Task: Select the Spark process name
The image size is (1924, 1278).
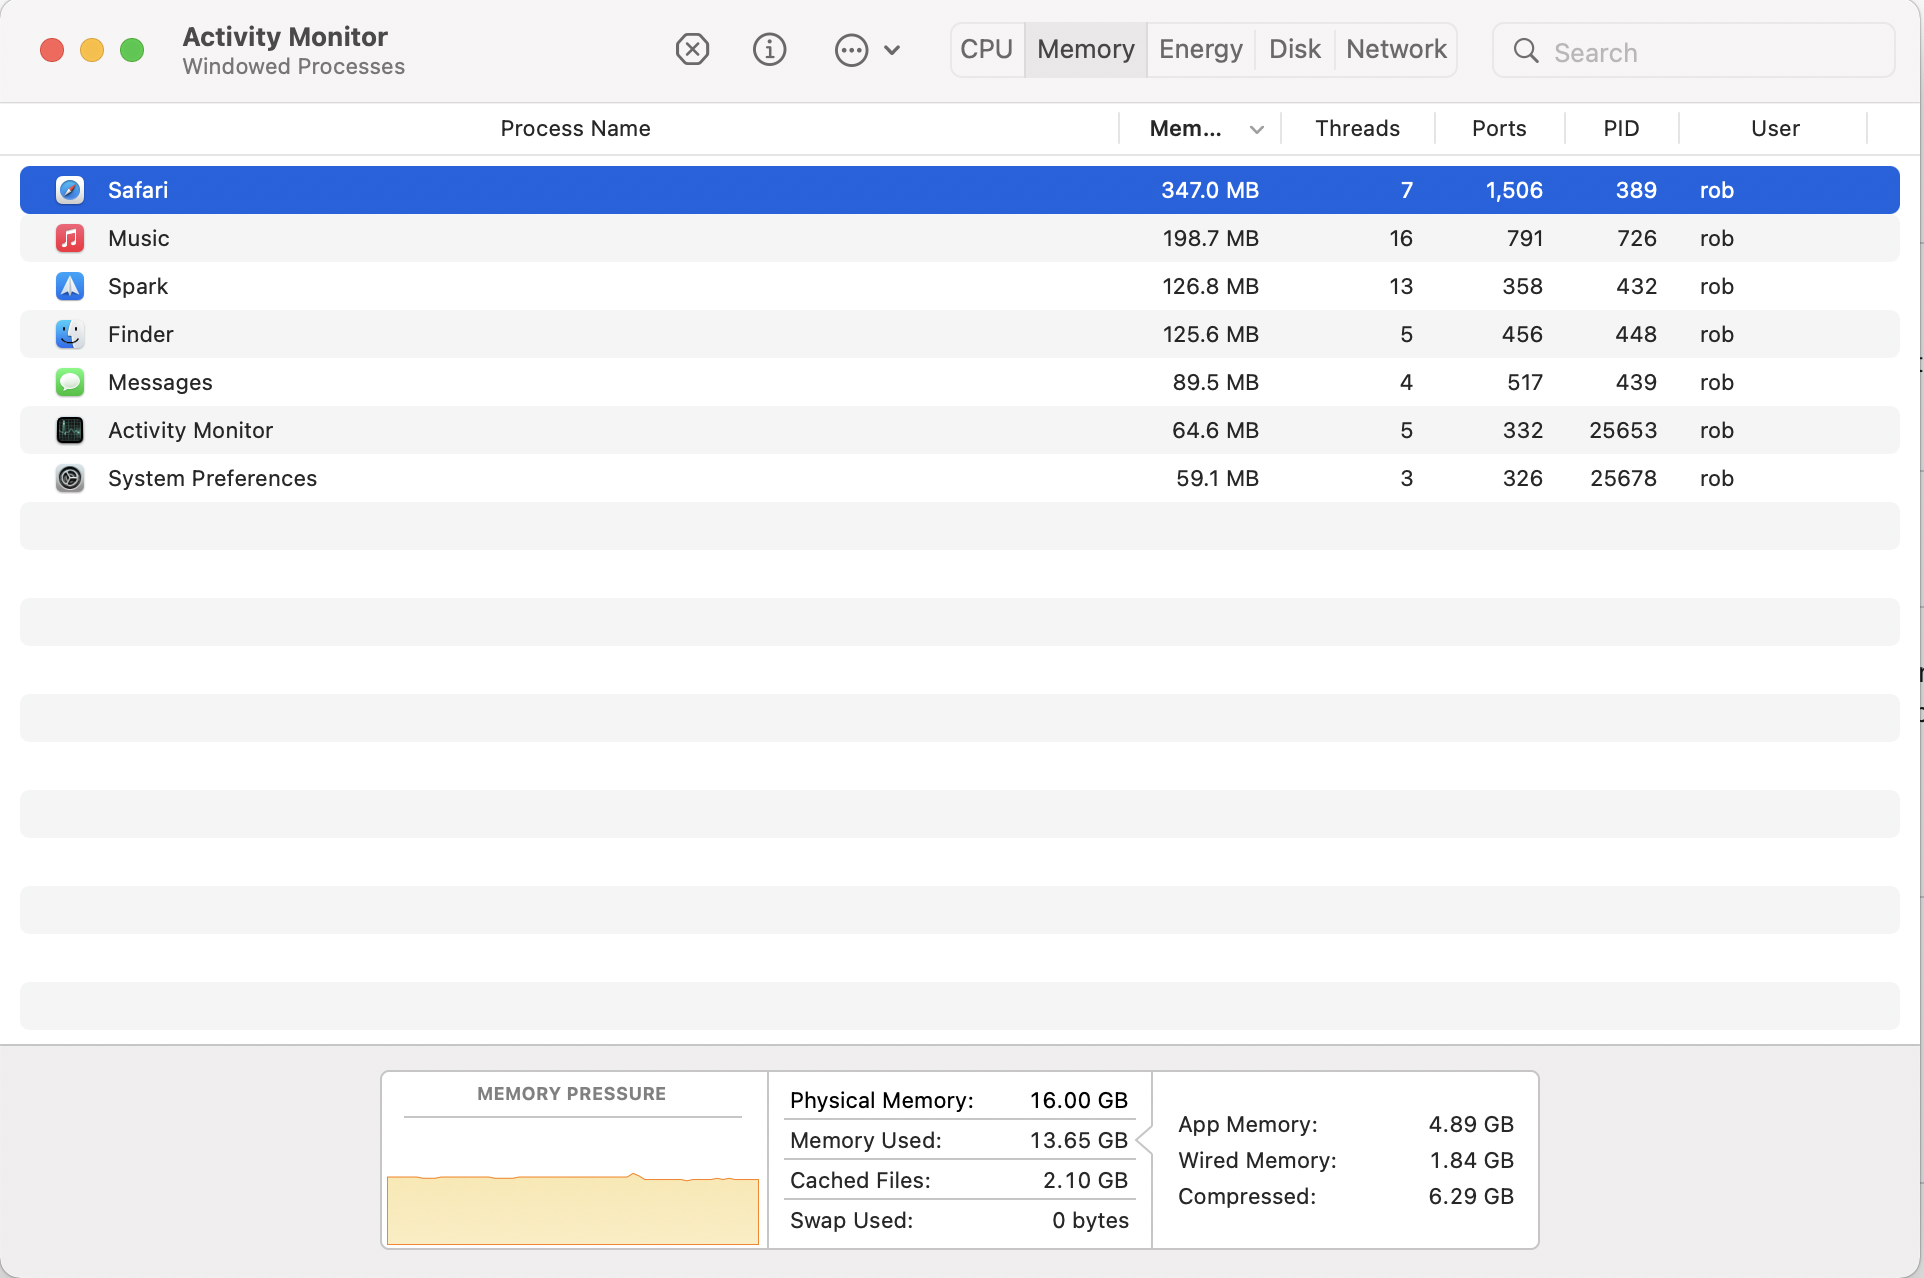Action: click(x=138, y=286)
